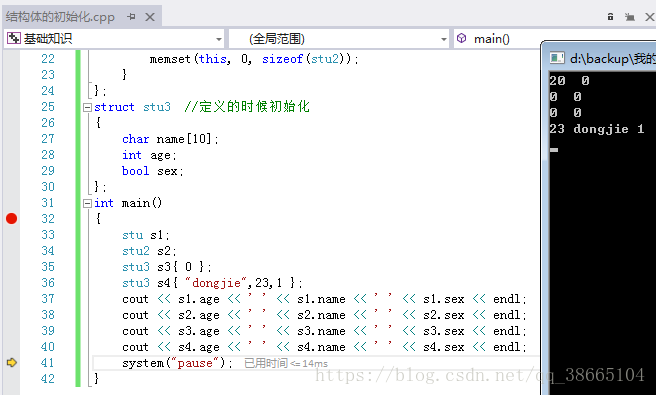Screen dimensions: 656x395
Task: Click on int age; declaration
Action: 149,155
